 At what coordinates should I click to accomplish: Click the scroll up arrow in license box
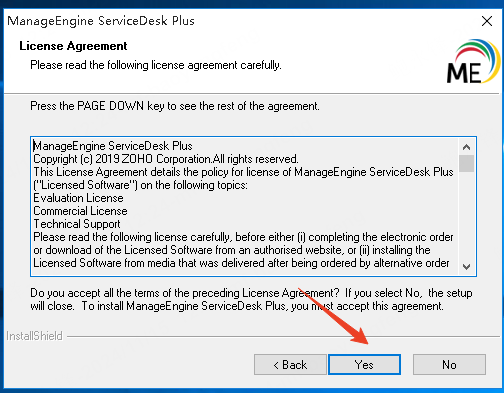(x=466, y=147)
